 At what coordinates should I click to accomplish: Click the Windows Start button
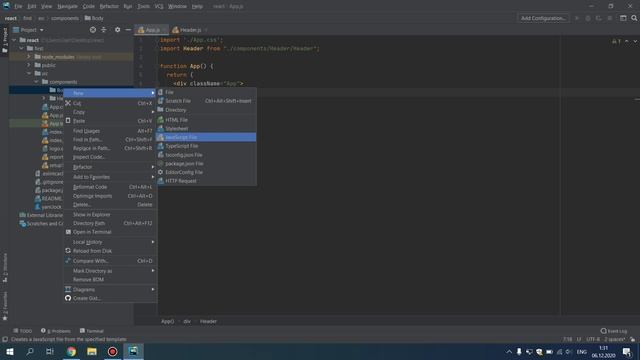click(10, 351)
